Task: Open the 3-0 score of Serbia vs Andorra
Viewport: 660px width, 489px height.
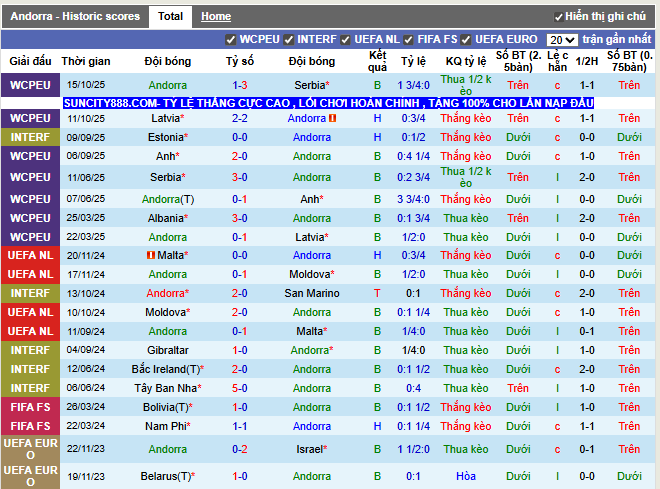Action: click(240, 177)
